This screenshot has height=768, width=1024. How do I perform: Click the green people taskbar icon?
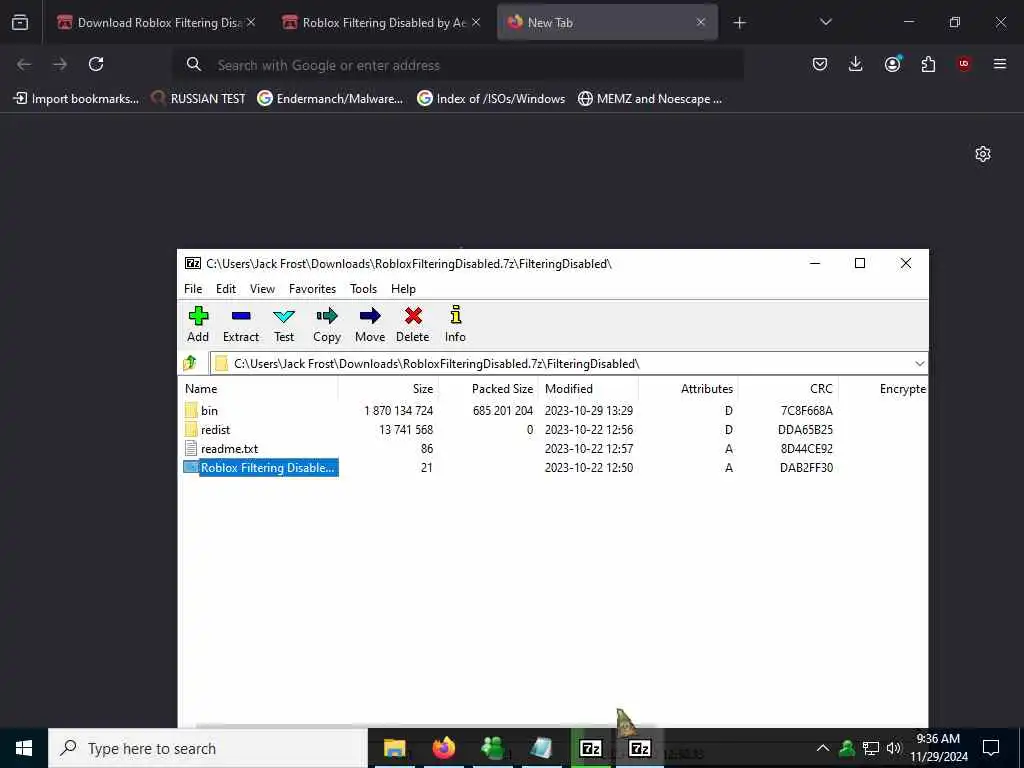pos(492,748)
